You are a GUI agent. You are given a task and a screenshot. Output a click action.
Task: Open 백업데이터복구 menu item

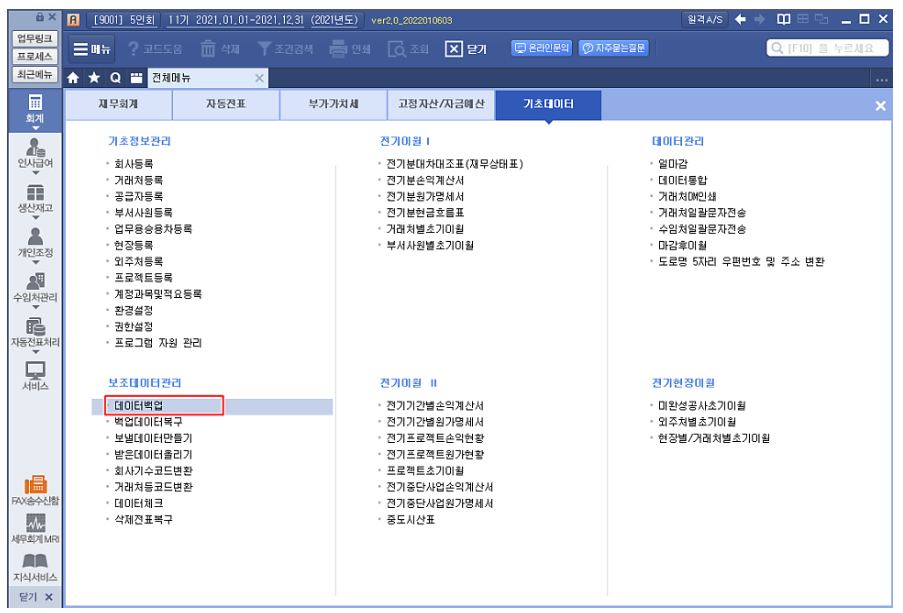click(148, 422)
